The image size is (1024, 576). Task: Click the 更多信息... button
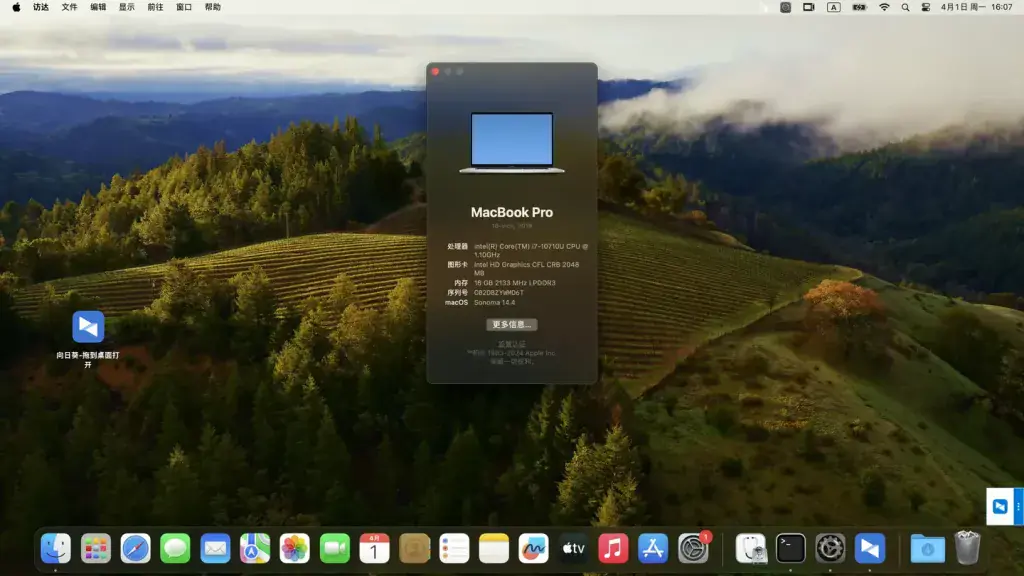(512, 325)
